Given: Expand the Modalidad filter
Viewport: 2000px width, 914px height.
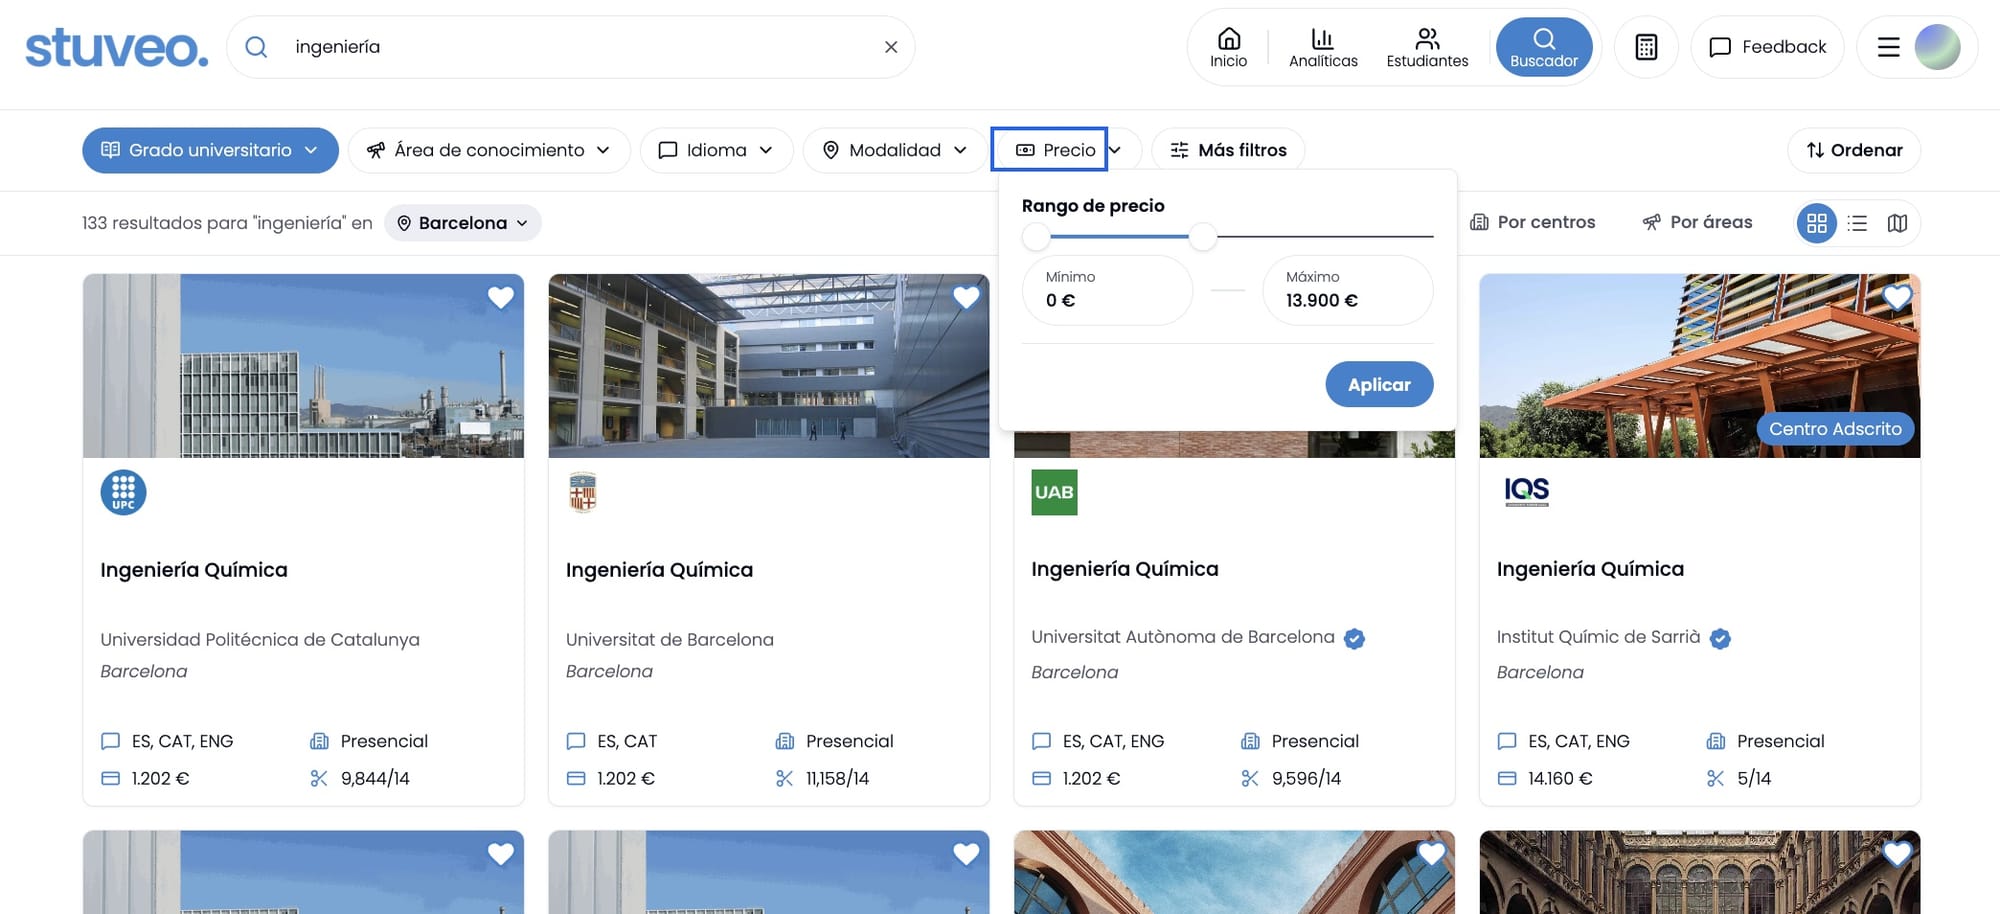Looking at the screenshot, I should (895, 150).
